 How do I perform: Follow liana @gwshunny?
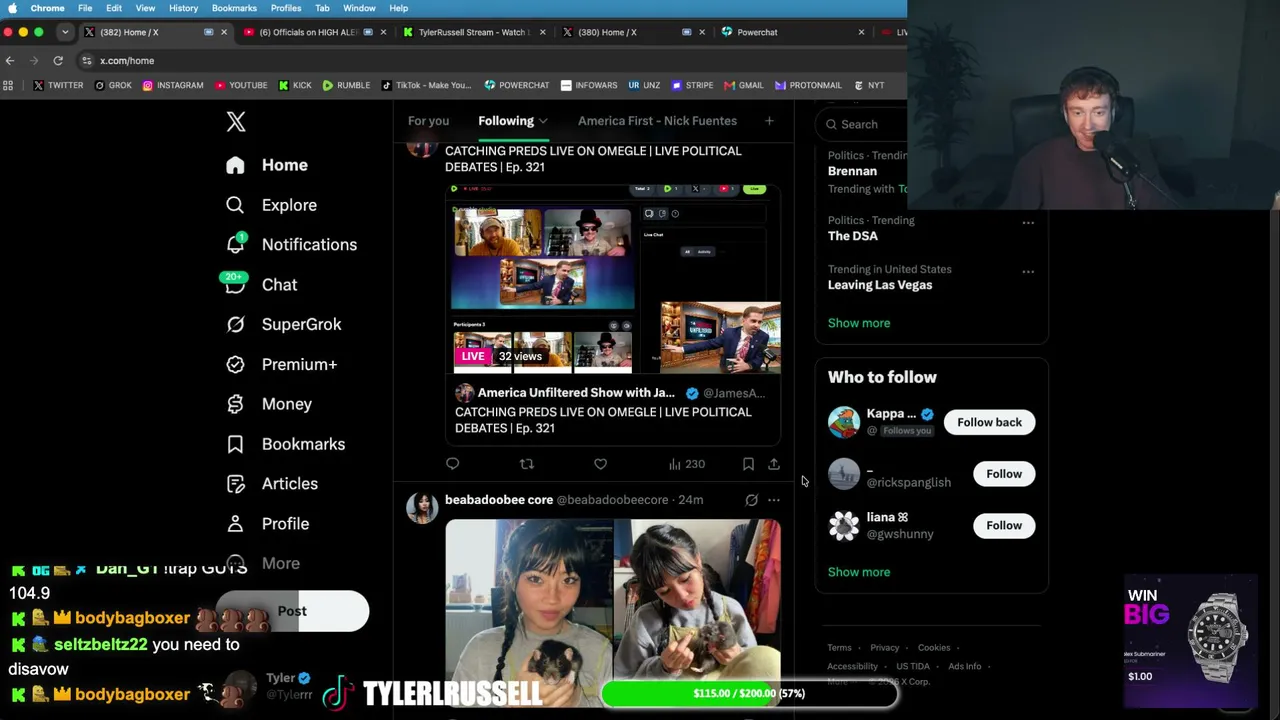[x=1004, y=526]
